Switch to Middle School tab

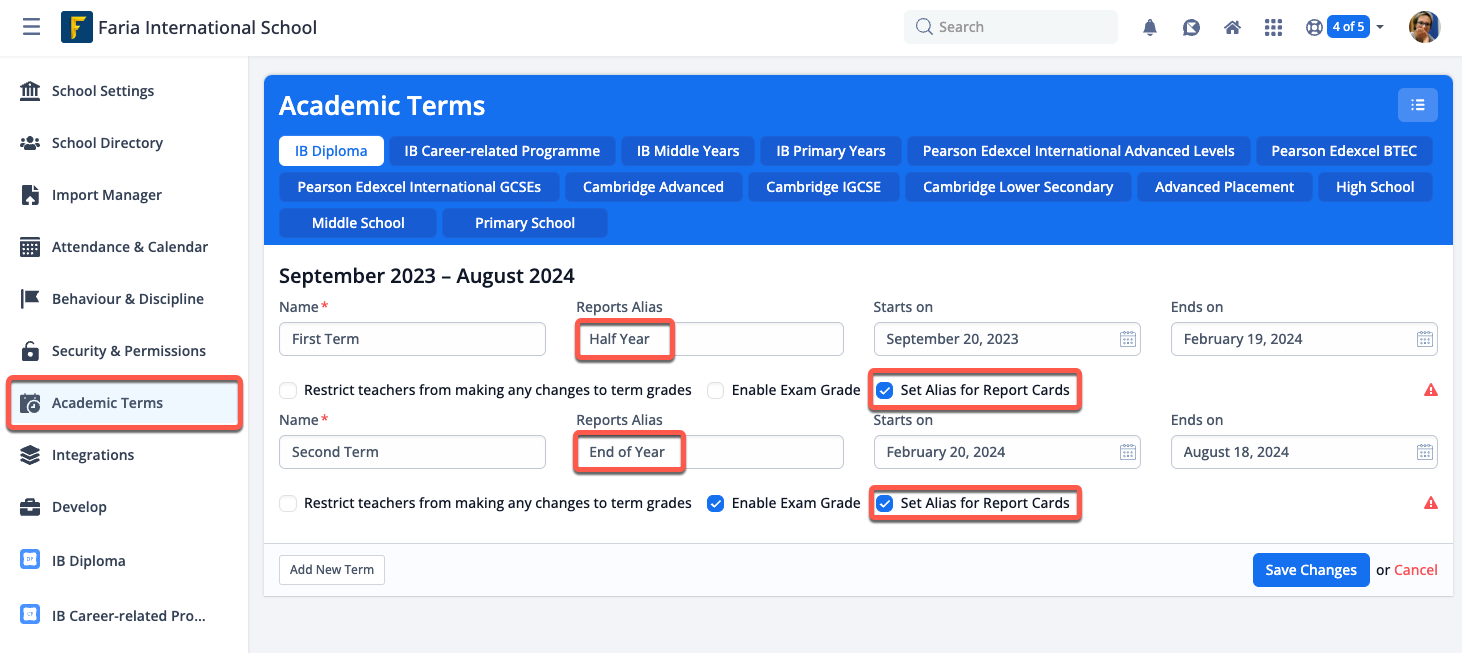pos(358,223)
